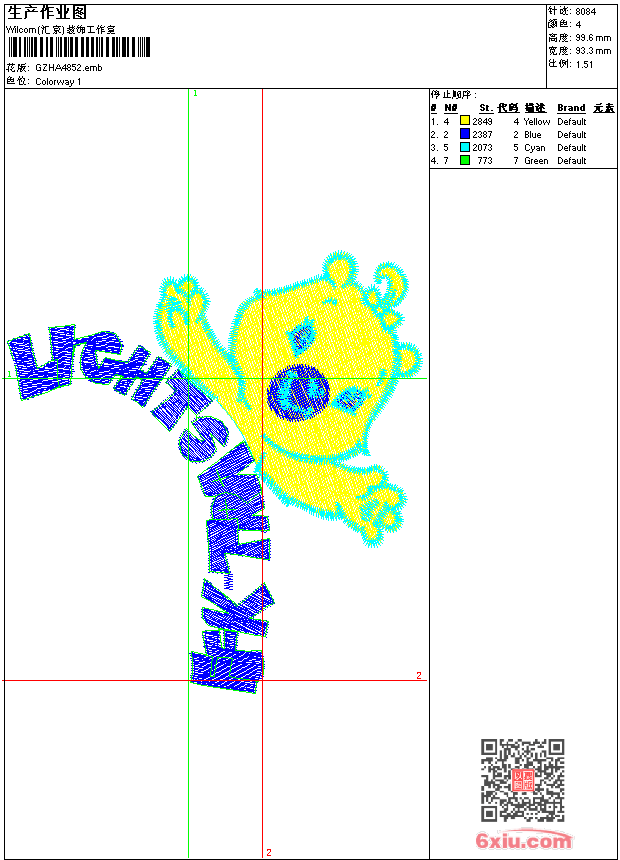The image size is (620, 860).
Task: Click stitch count '2387' in Blue row
Action: pyautogui.click(x=482, y=135)
